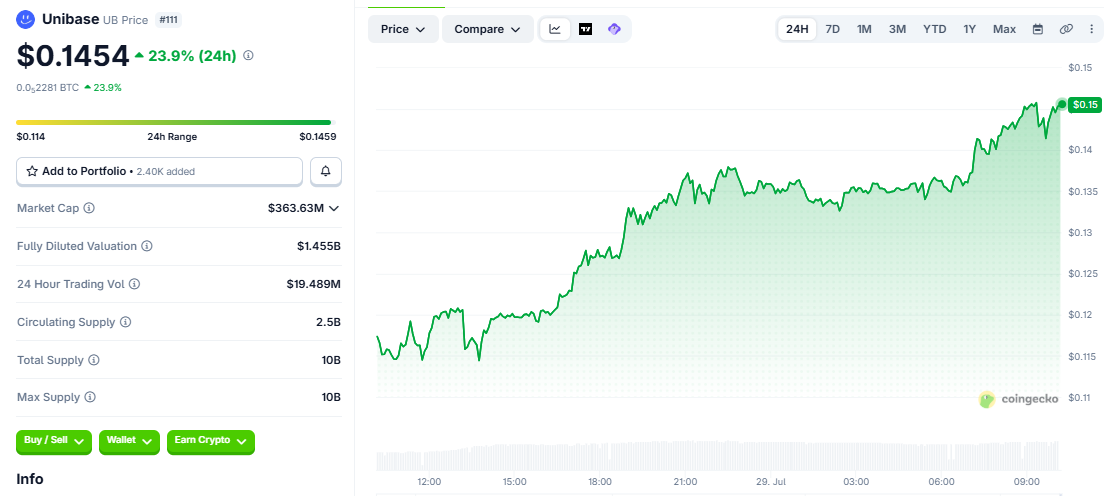Image resolution: width=1116 pixels, height=496 pixels.
Task: Select the 1M time range tab
Action: (864, 29)
